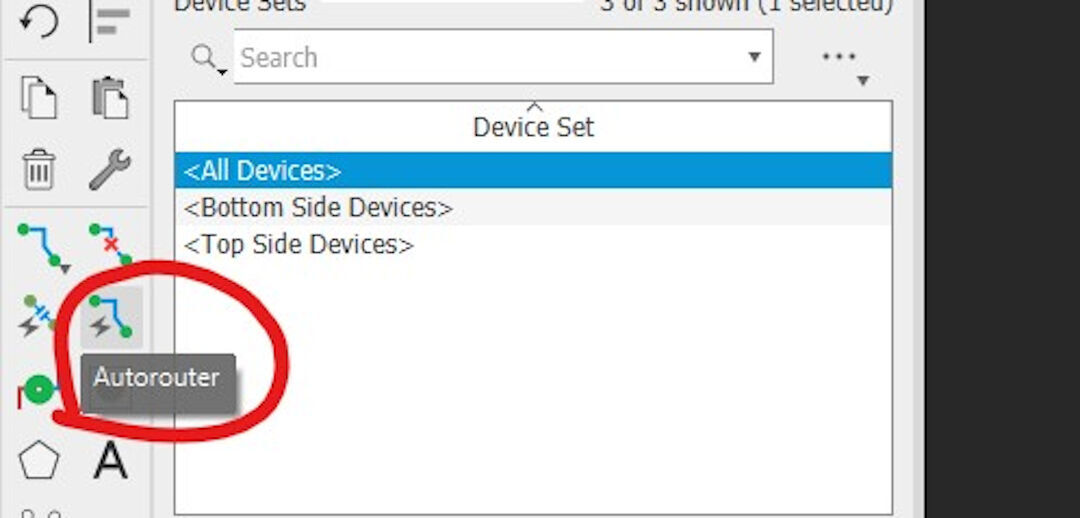The width and height of the screenshot is (1080, 518).
Task: Select the polygon pentagon tool
Action: pos(39,461)
